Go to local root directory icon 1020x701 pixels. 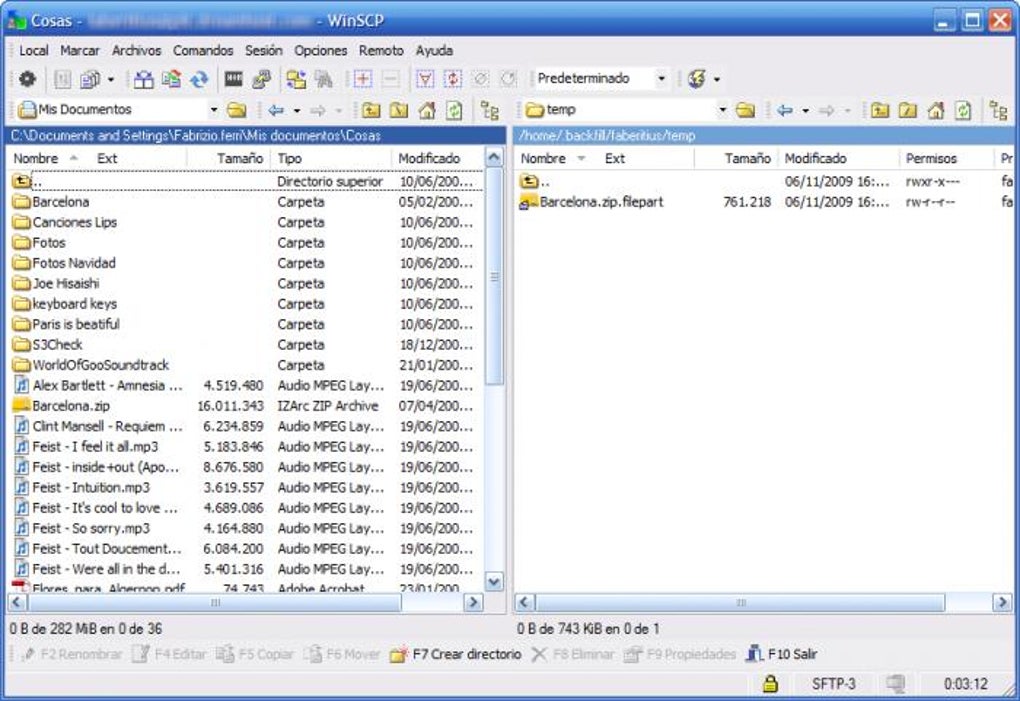[x=399, y=110]
